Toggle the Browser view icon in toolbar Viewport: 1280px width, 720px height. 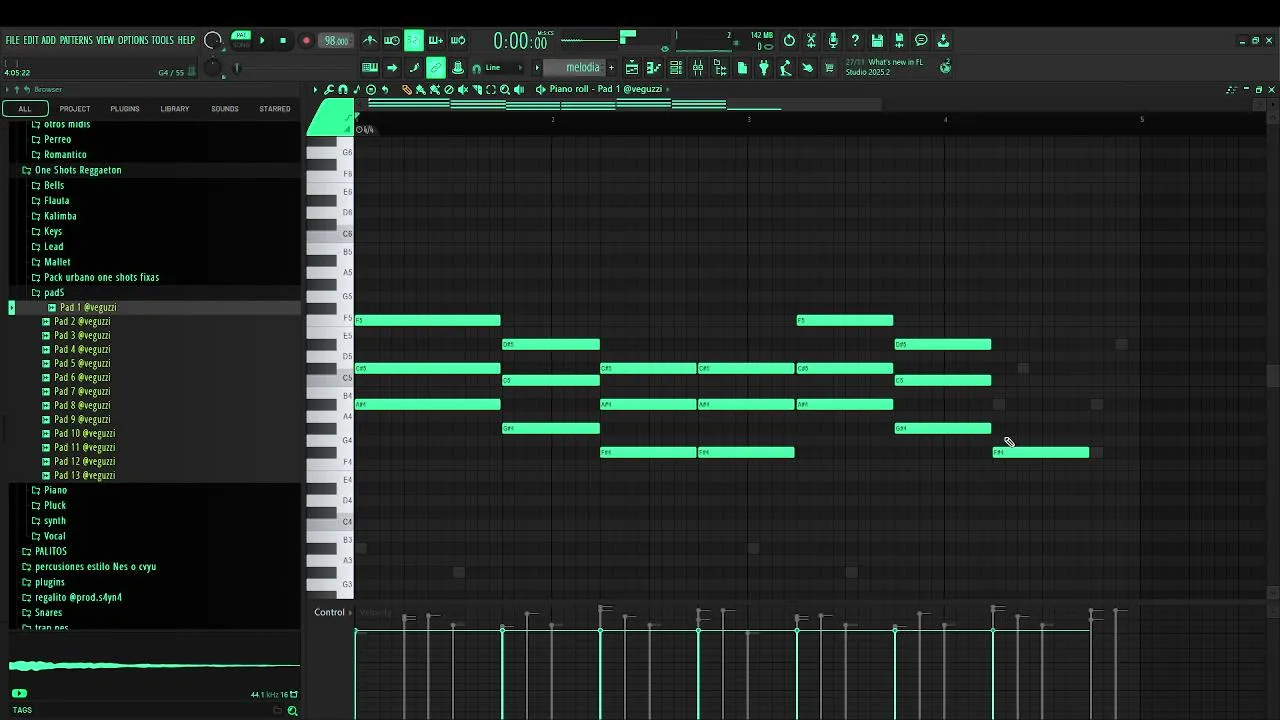pyautogui.click(x=720, y=68)
